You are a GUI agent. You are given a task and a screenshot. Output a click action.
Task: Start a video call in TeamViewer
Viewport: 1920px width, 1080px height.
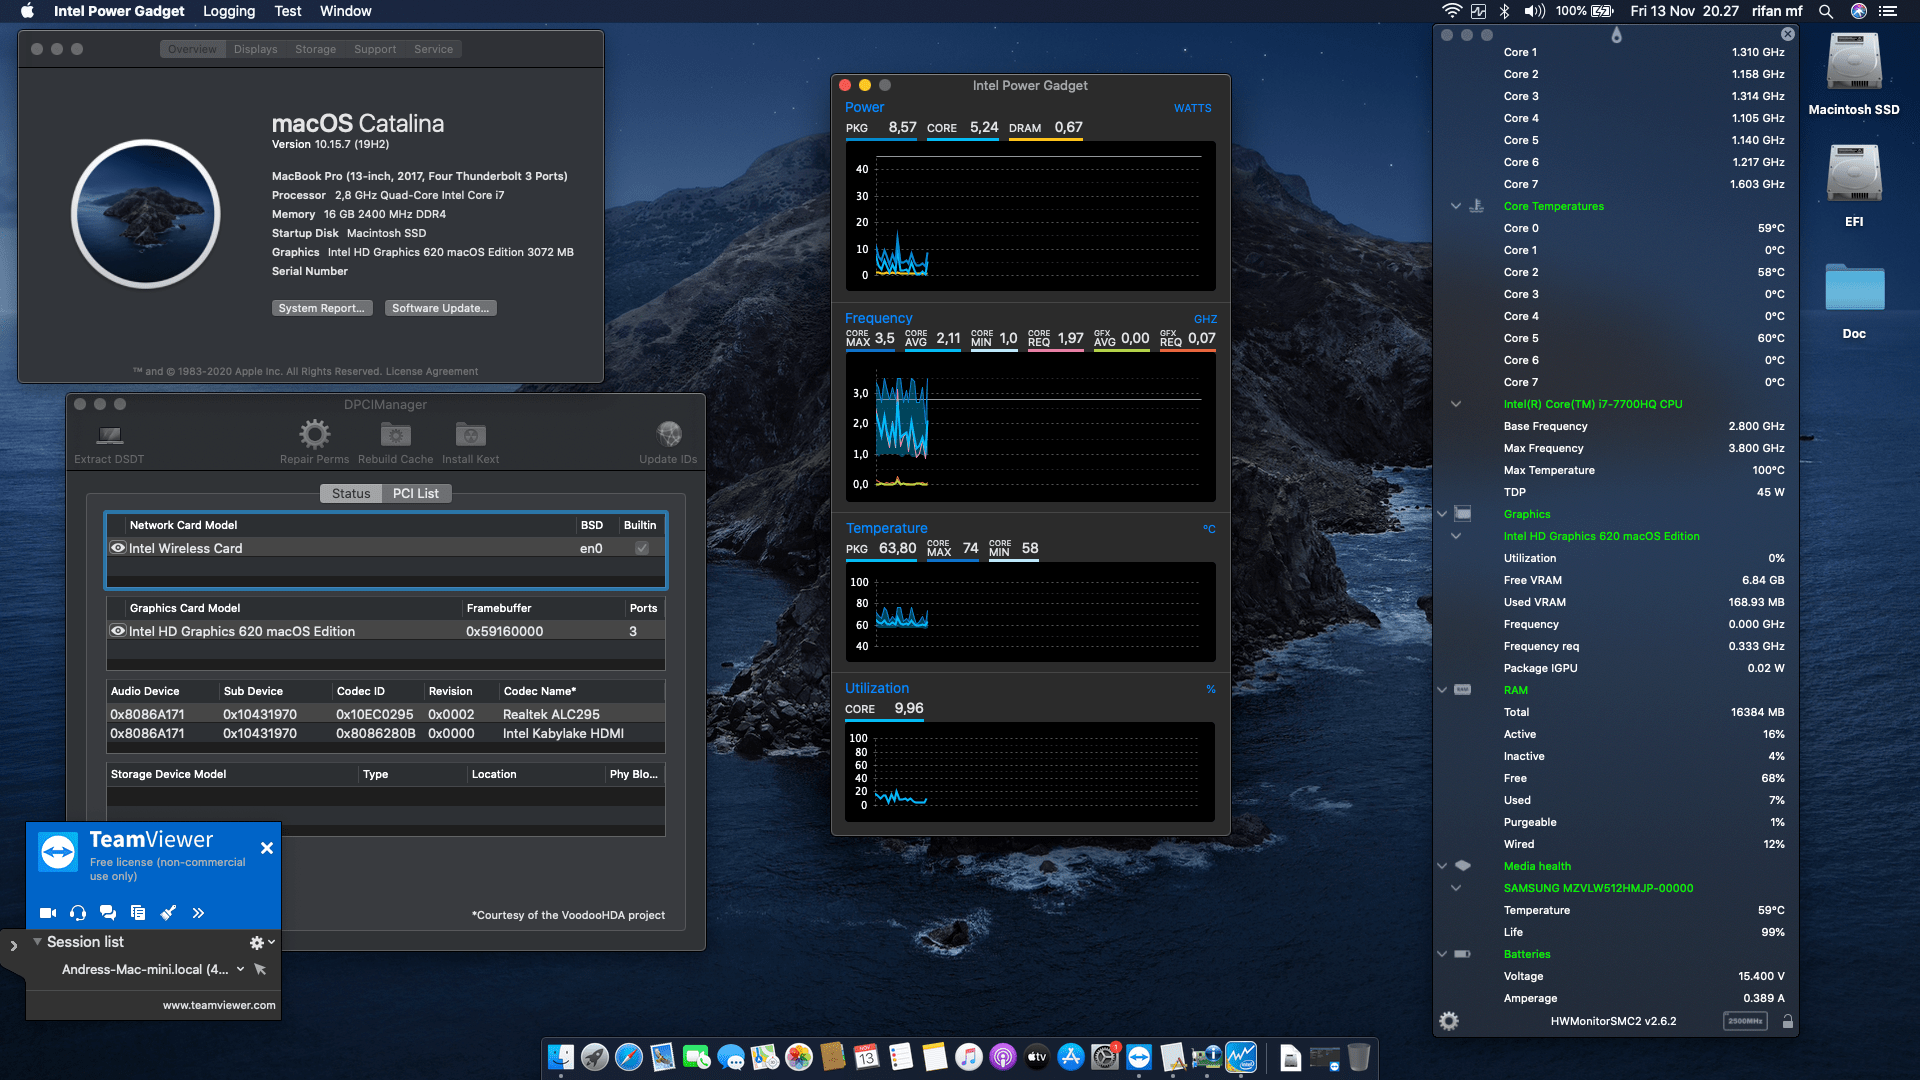(x=46, y=912)
